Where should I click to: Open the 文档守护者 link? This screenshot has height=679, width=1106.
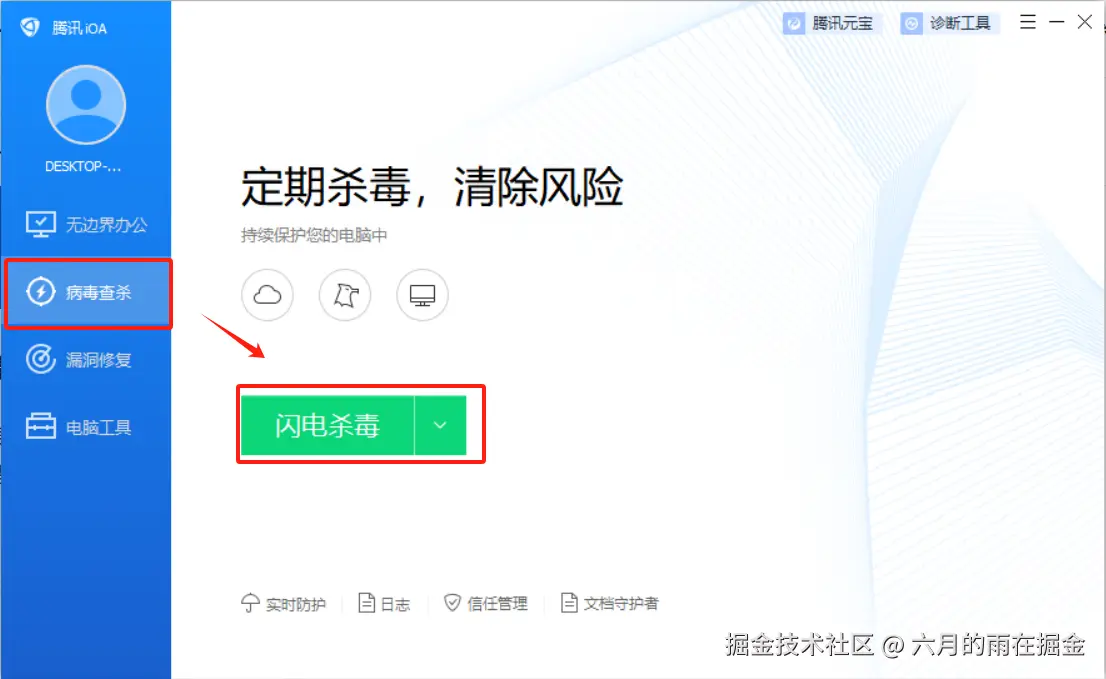609,604
